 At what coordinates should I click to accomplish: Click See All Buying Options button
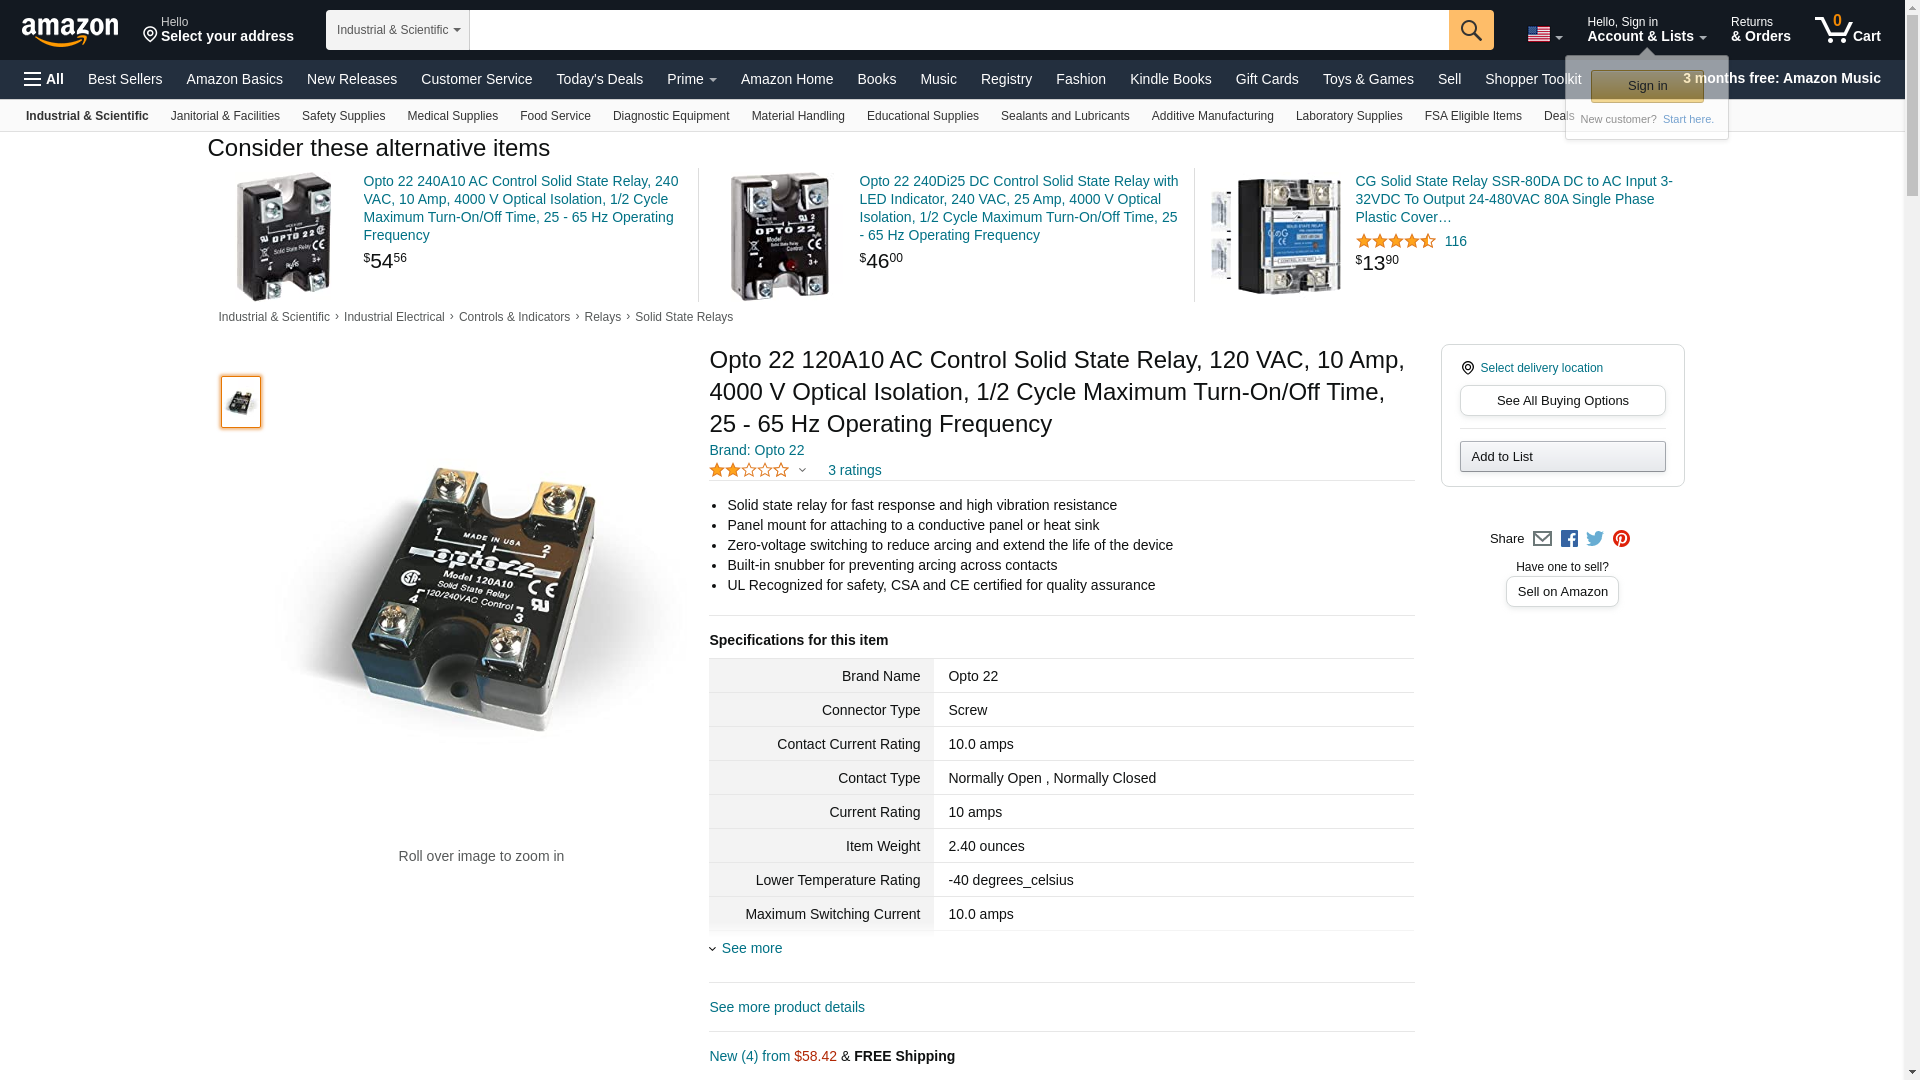pos(1562,401)
